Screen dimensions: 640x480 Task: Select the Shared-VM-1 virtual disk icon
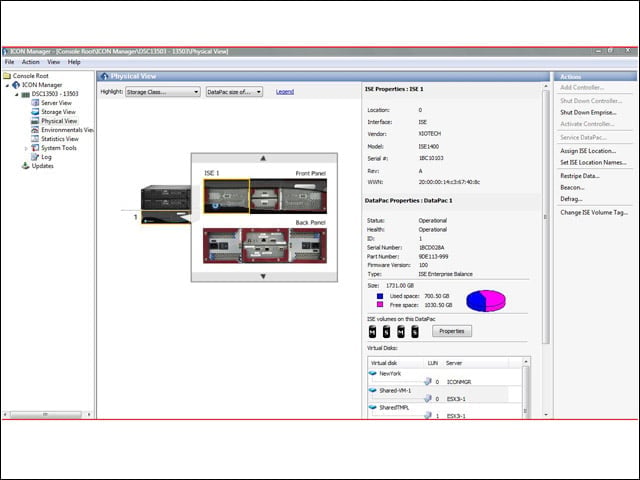coord(372,391)
